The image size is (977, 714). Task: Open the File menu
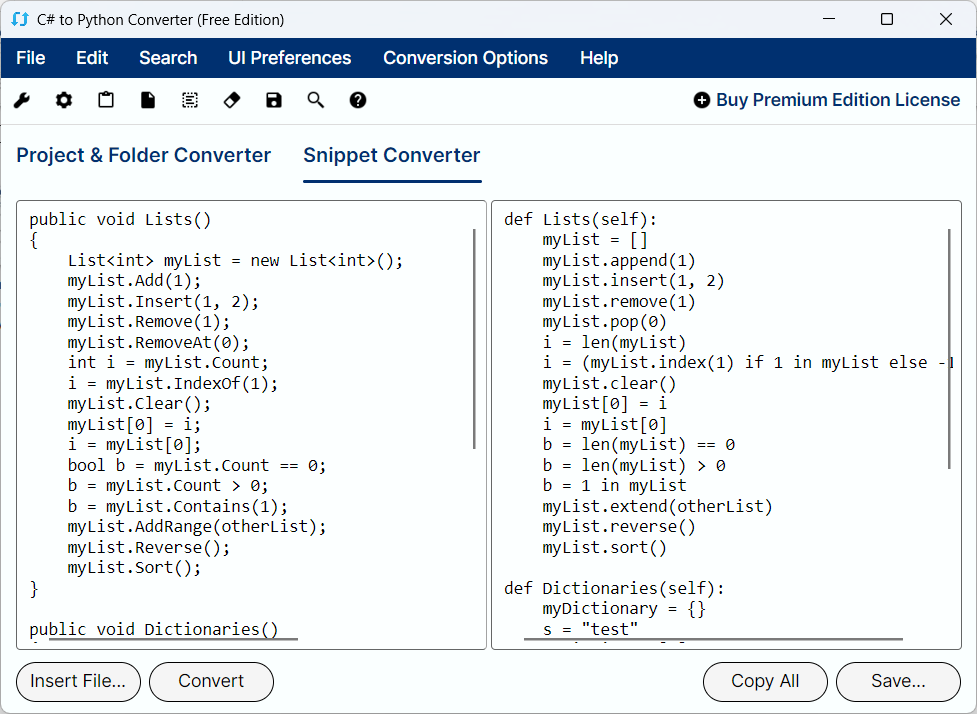pyautogui.click(x=31, y=58)
